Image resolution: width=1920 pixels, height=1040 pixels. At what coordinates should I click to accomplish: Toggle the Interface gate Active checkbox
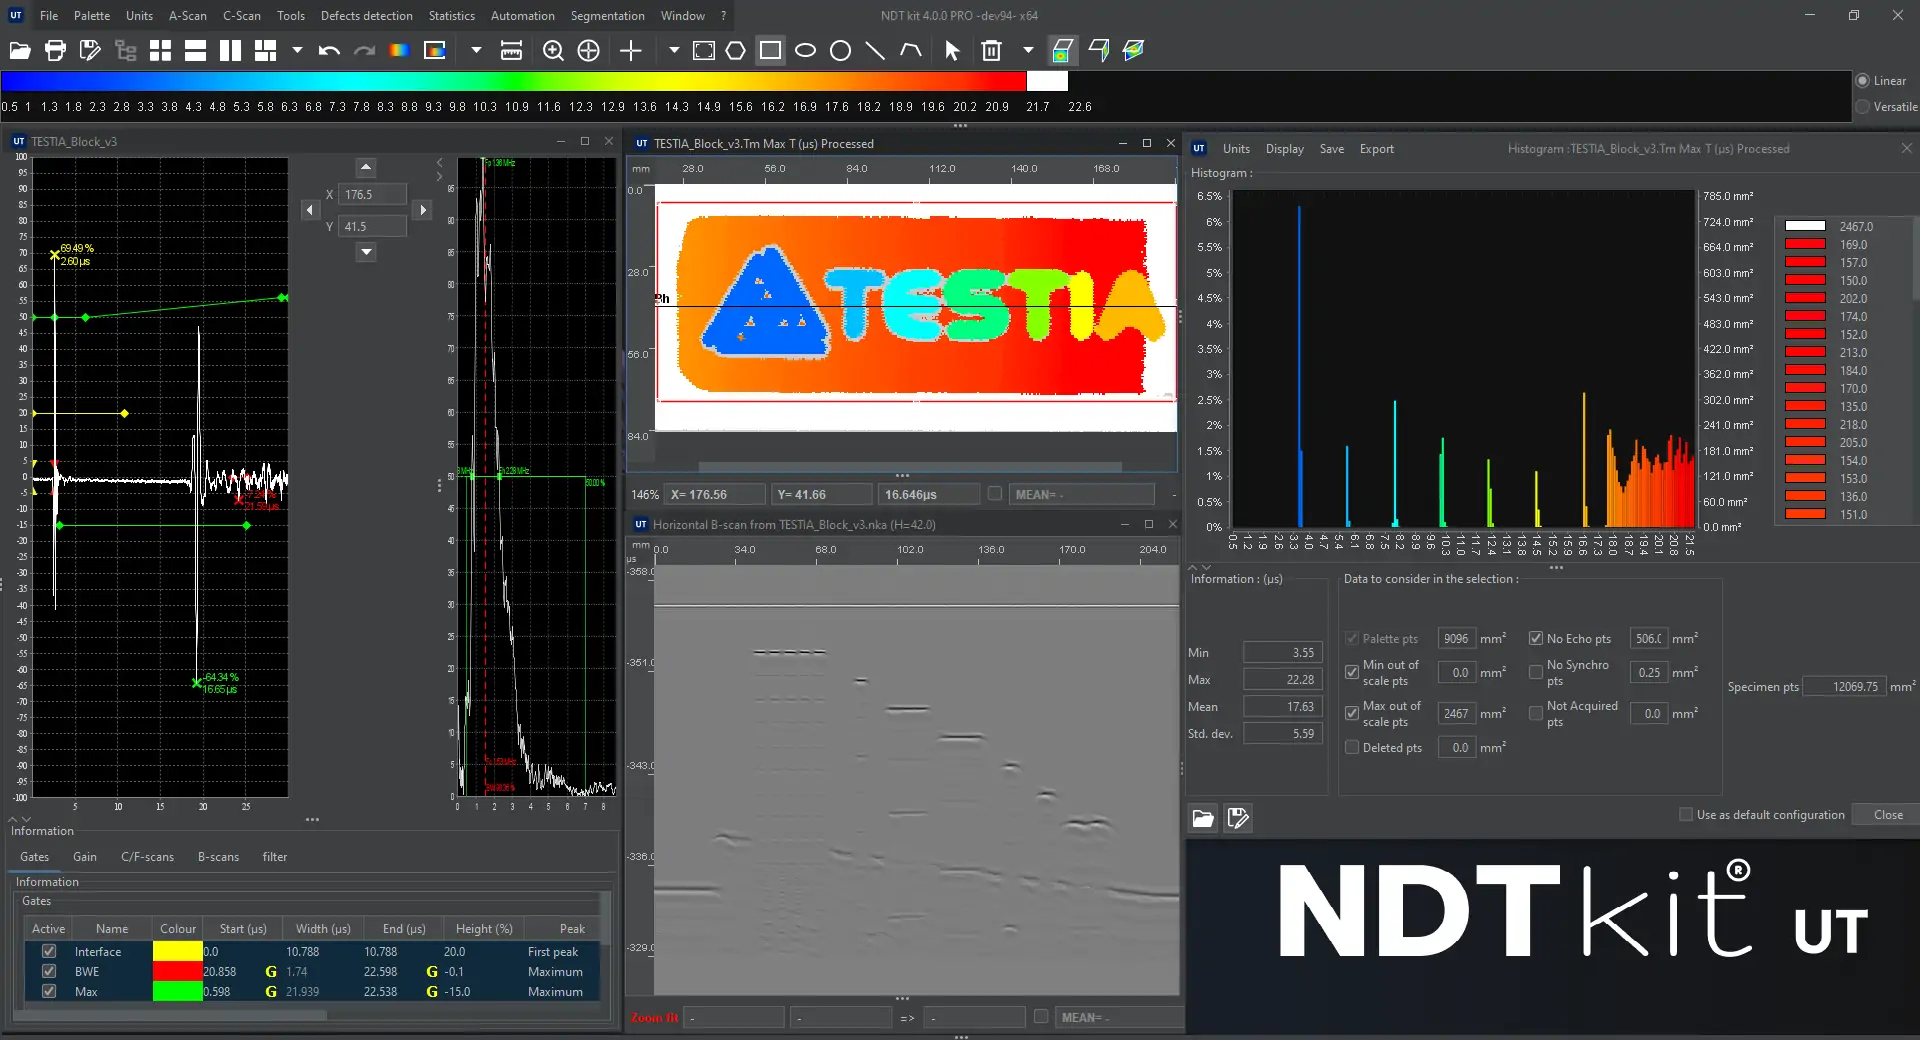point(49,951)
